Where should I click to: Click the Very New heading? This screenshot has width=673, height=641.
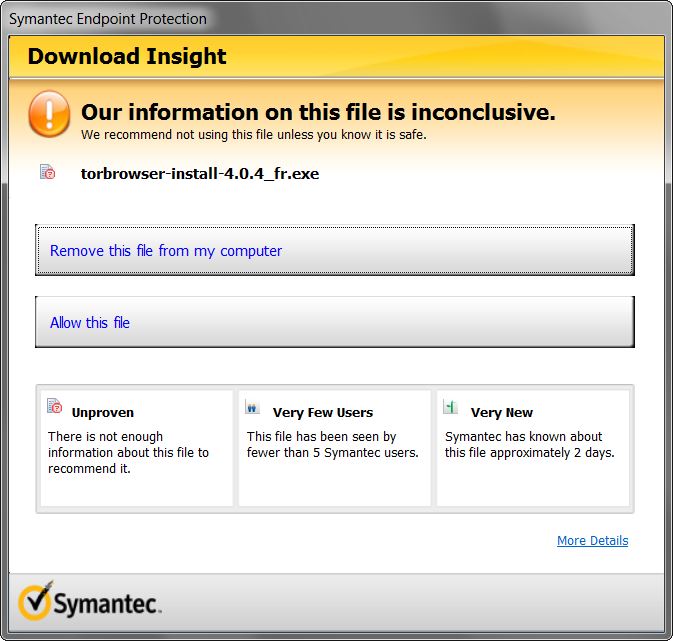[x=502, y=412]
